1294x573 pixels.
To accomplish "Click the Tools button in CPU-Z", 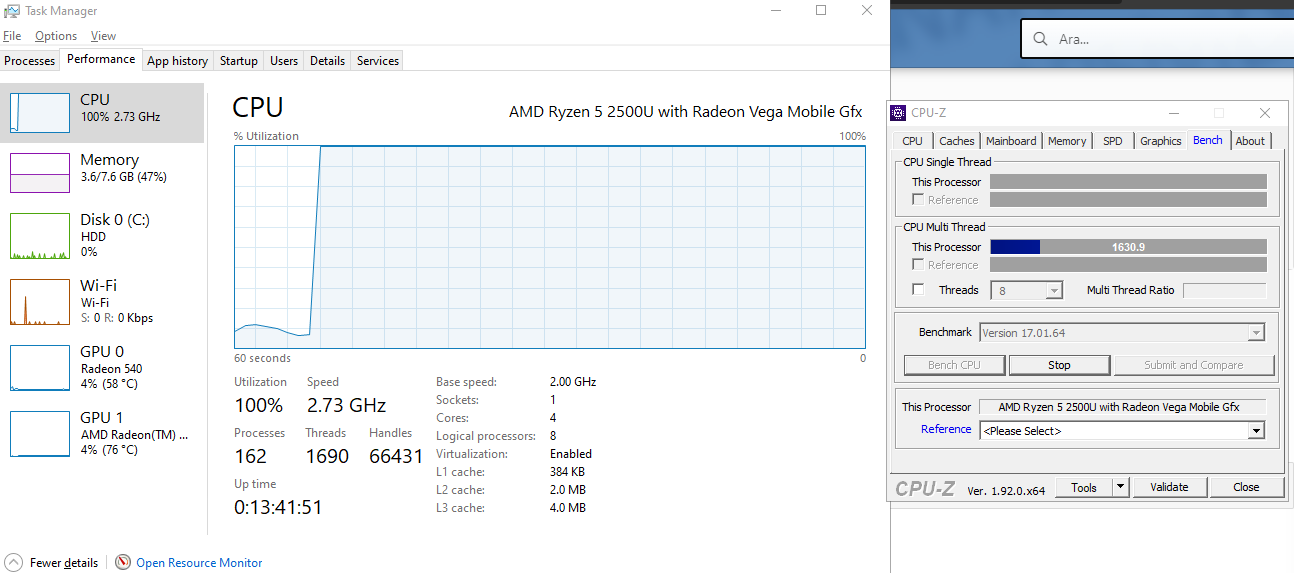I will pyautogui.click(x=1084, y=488).
